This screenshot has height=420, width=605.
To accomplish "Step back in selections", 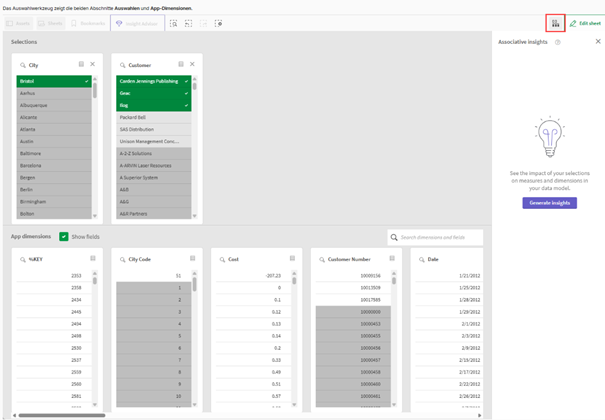I will tap(188, 24).
